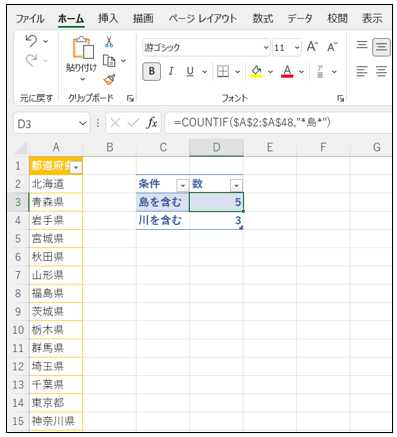Viewport: 397px width, 437px height.
Task: Toggle Italic formatting
Action: (171, 71)
